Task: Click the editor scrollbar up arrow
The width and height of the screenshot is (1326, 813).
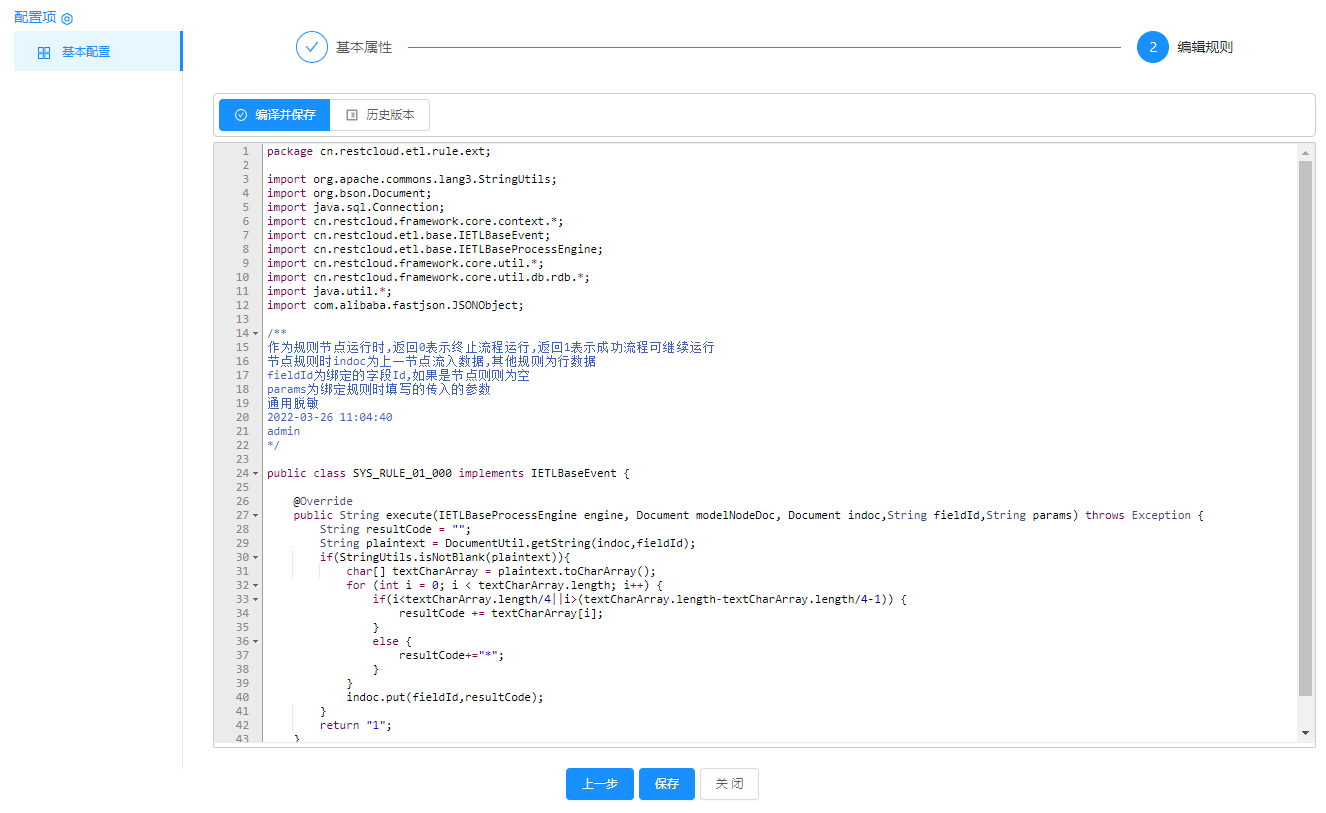Action: (x=1305, y=152)
